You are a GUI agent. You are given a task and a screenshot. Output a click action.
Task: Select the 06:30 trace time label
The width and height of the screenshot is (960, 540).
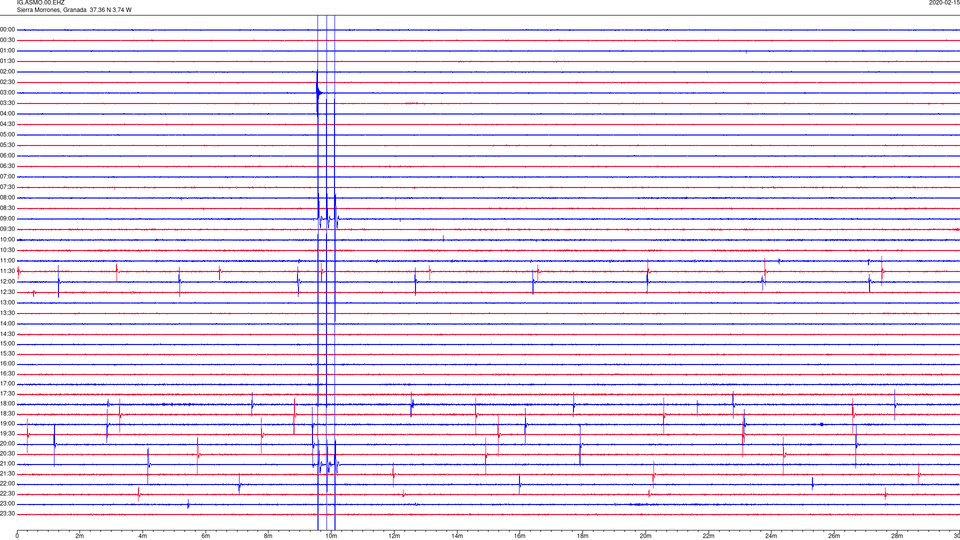click(7, 166)
